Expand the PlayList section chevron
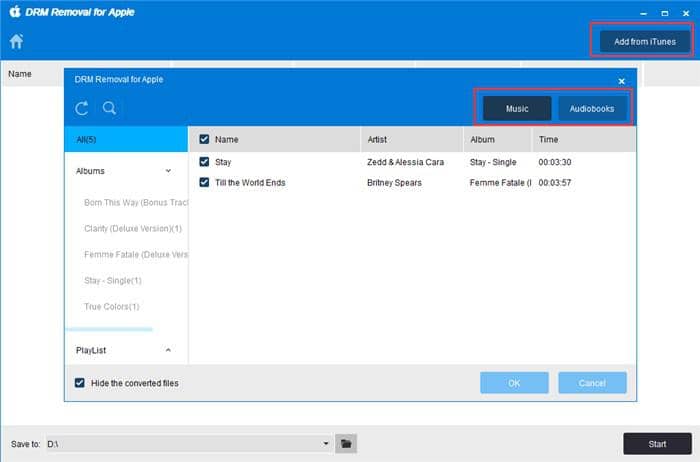 pyautogui.click(x=168, y=350)
